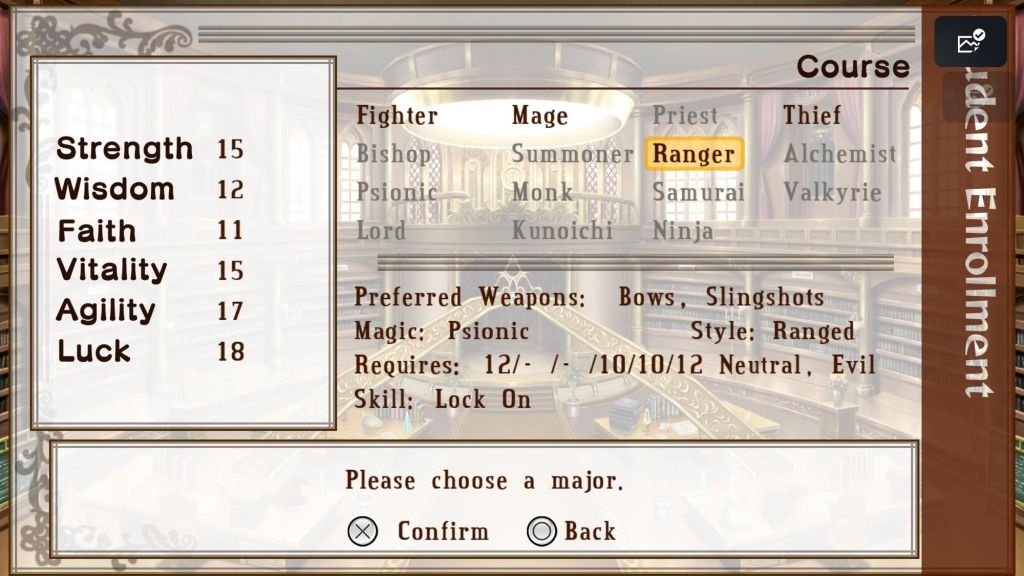This screenshot has width=1024, height=576.
Task: Click the Confirm label
Action: (x=443, y=531)
